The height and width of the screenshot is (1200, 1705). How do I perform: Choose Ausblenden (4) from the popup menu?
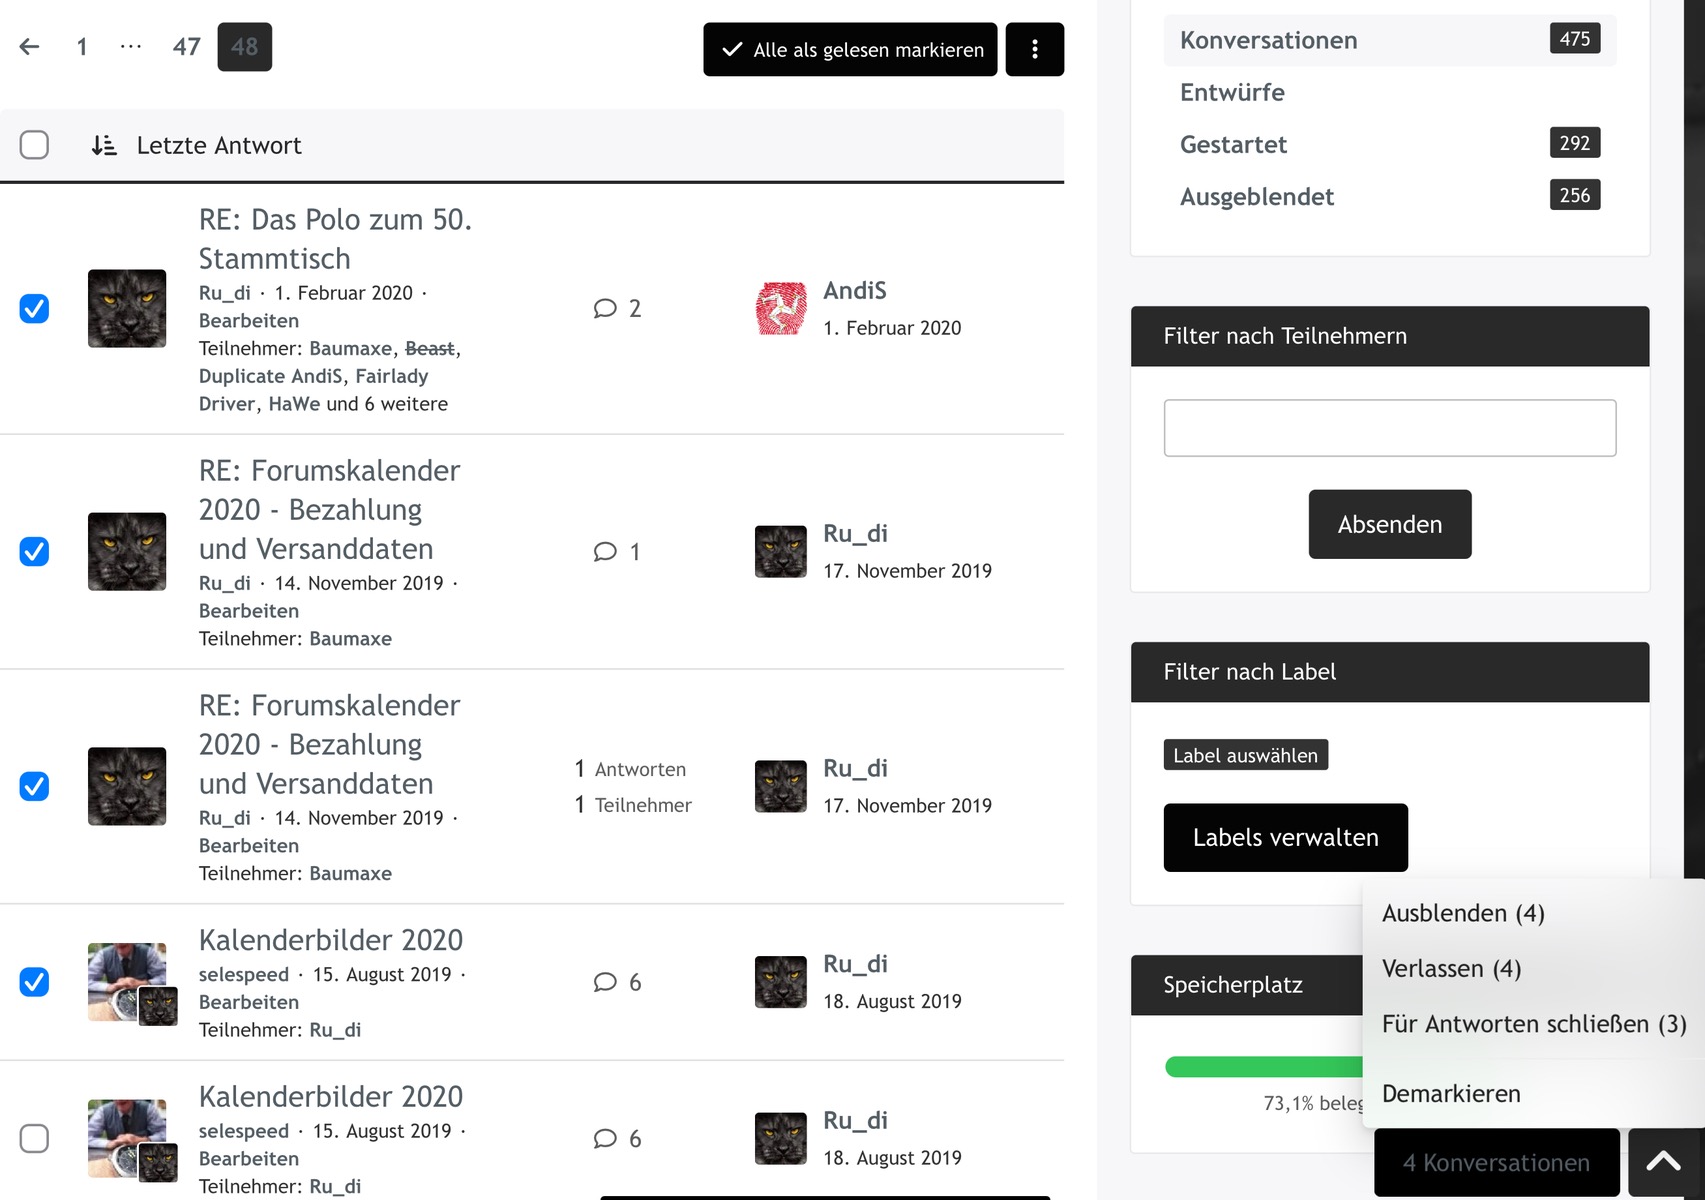[1463, 913]
